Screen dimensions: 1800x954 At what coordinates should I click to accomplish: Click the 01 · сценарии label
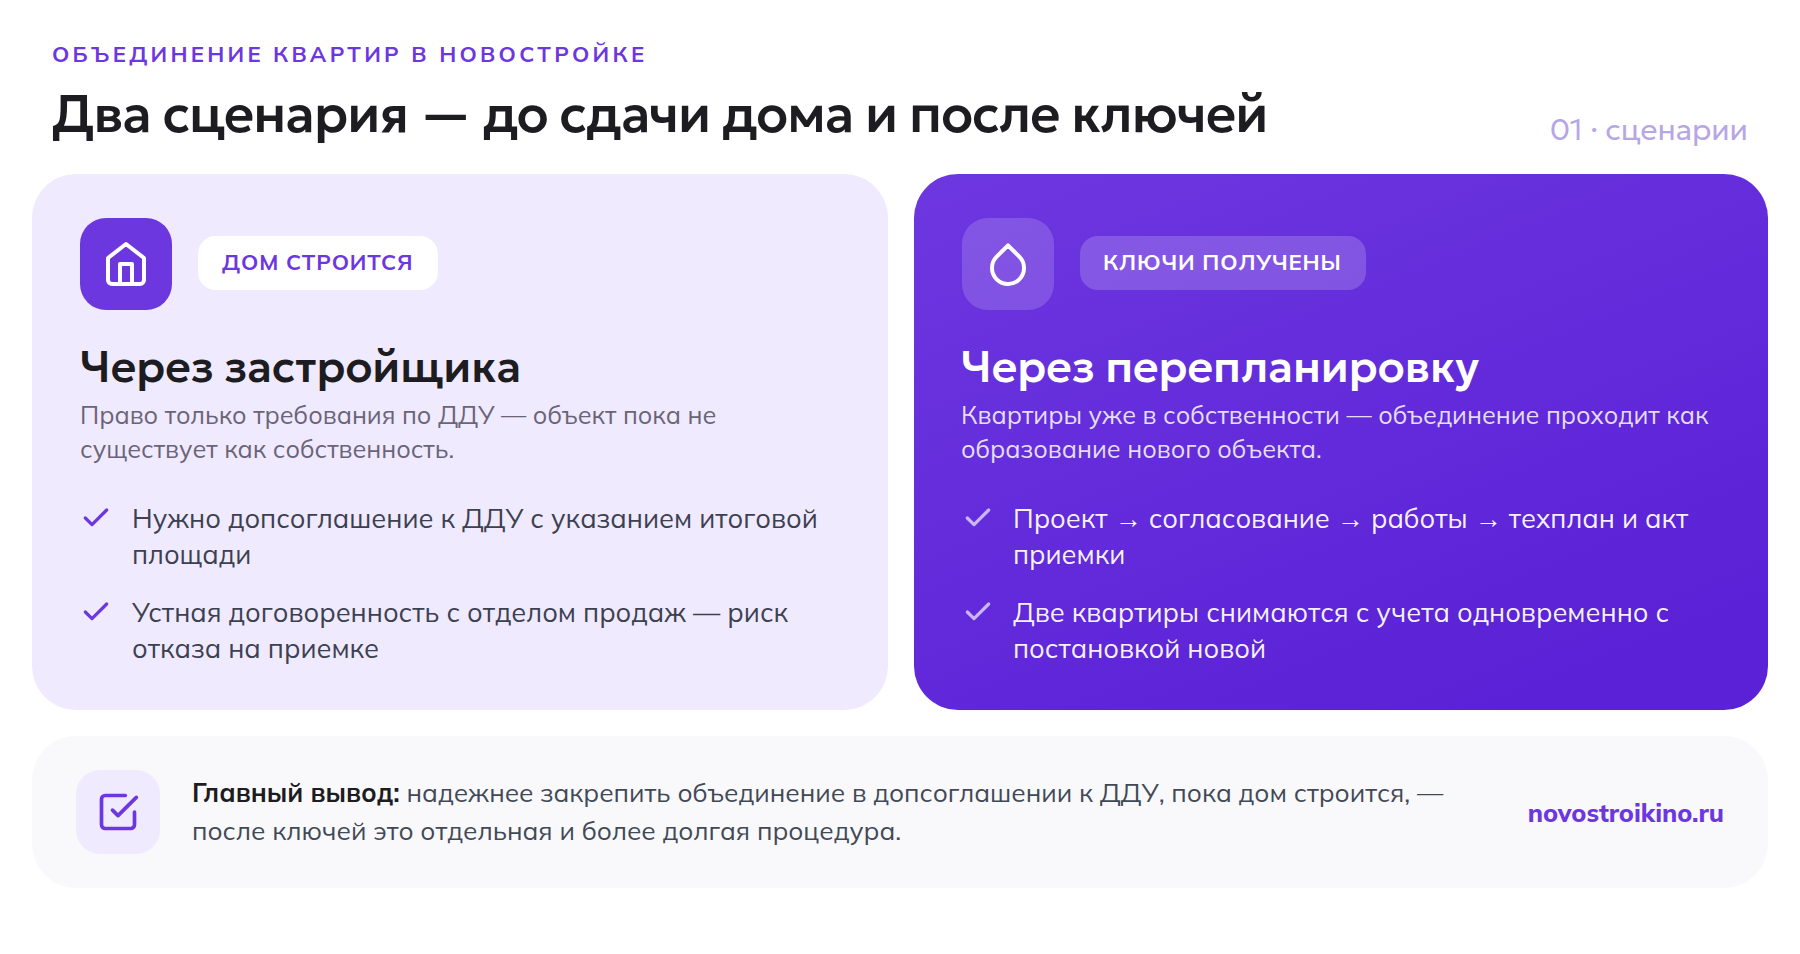pyautogui.click(x=1648, y=130)
